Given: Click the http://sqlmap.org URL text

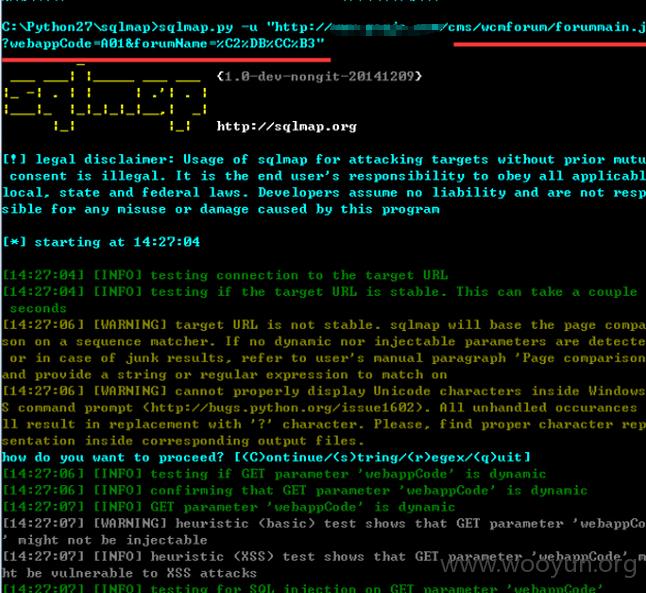Looking at the screenshot, I should (287, 126).
